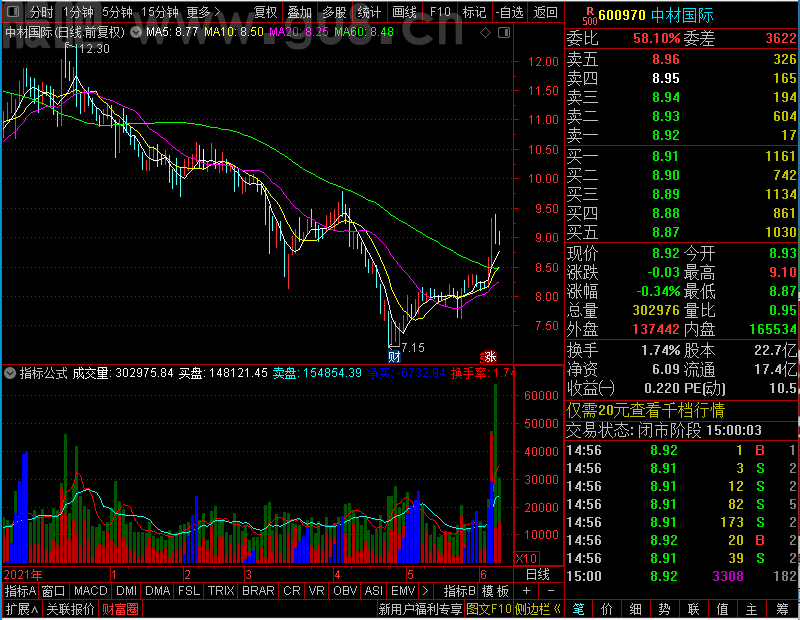Select the 值 value tab
The height and width of the screenshot is (620, 800).
pos(722,609)
